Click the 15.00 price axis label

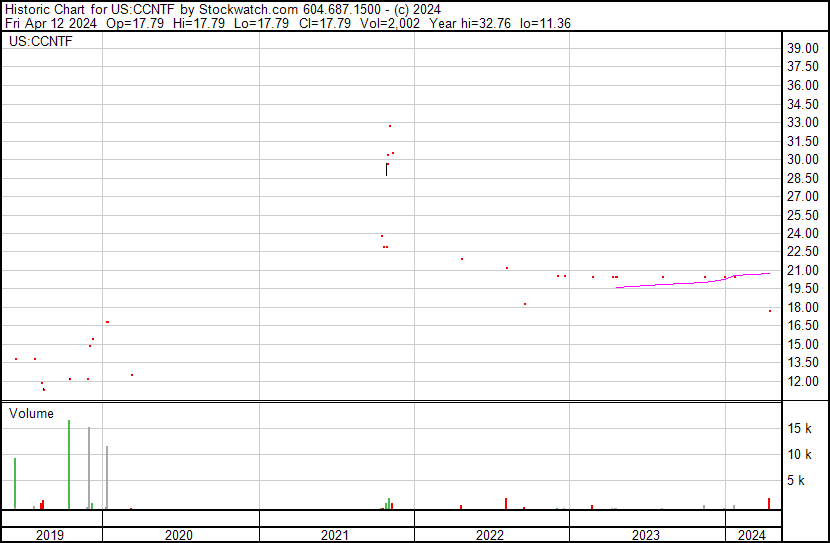coord(803,344)
